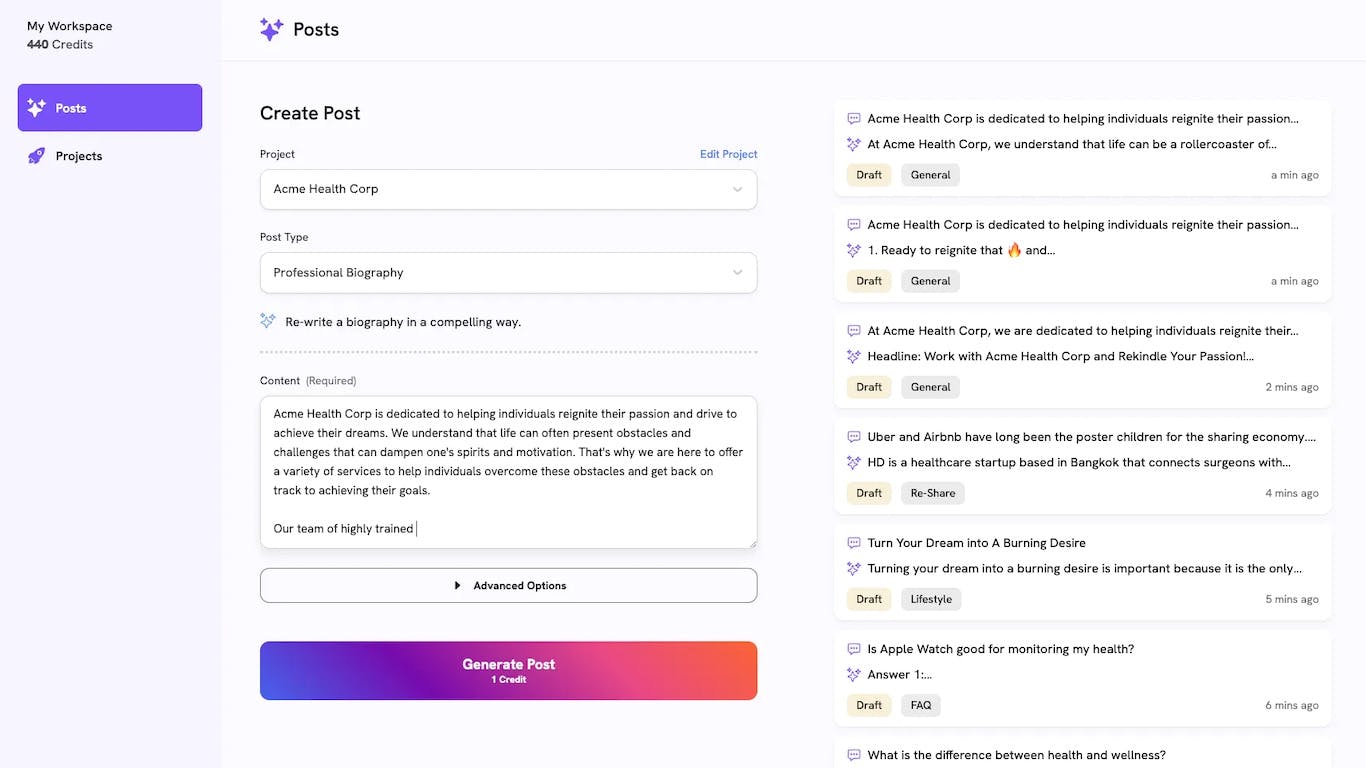Click the sparkle icon in the Posts sidebar item
Viewport: 1366px width, 768px height.
tap(36, 108)
